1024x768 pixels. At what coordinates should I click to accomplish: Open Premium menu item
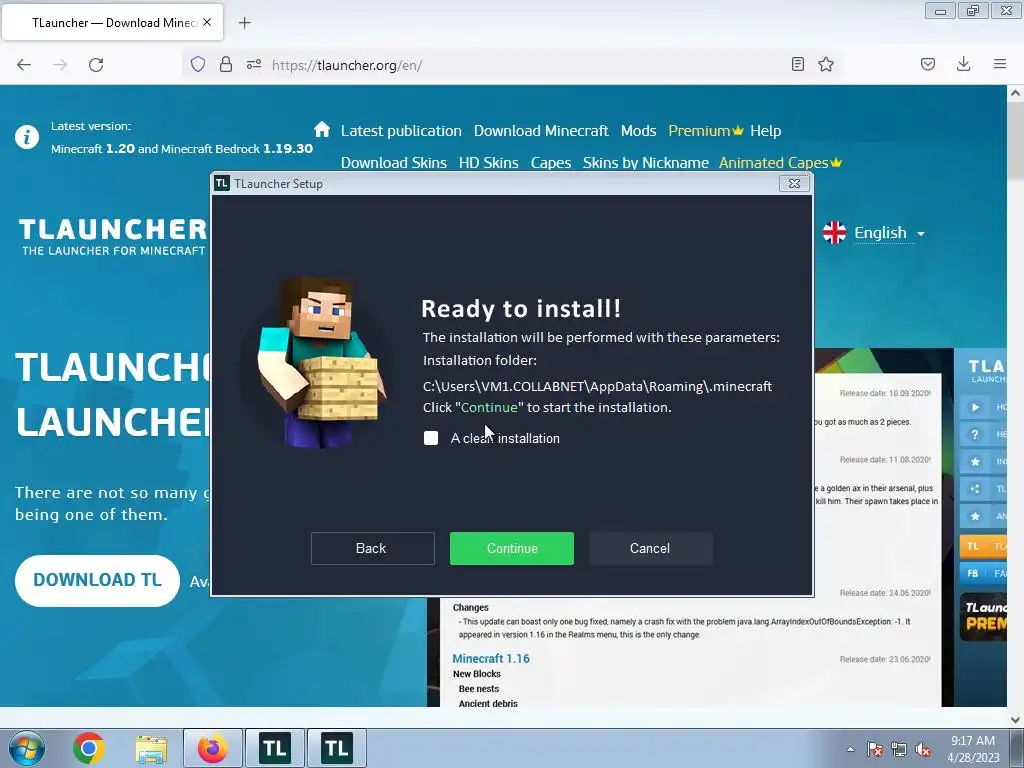pos(705,131)
